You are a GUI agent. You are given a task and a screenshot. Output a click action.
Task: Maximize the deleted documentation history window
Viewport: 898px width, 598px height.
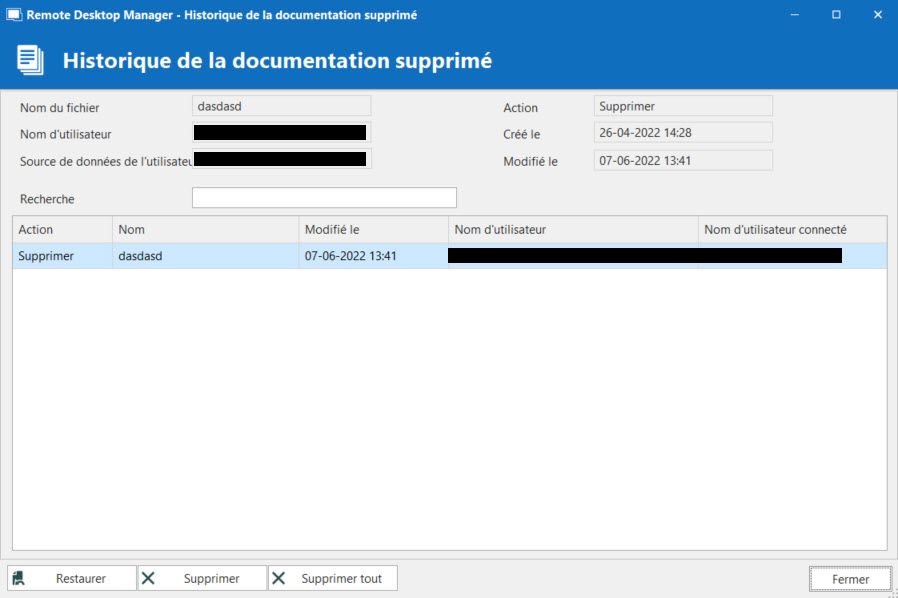coord(836,15)
